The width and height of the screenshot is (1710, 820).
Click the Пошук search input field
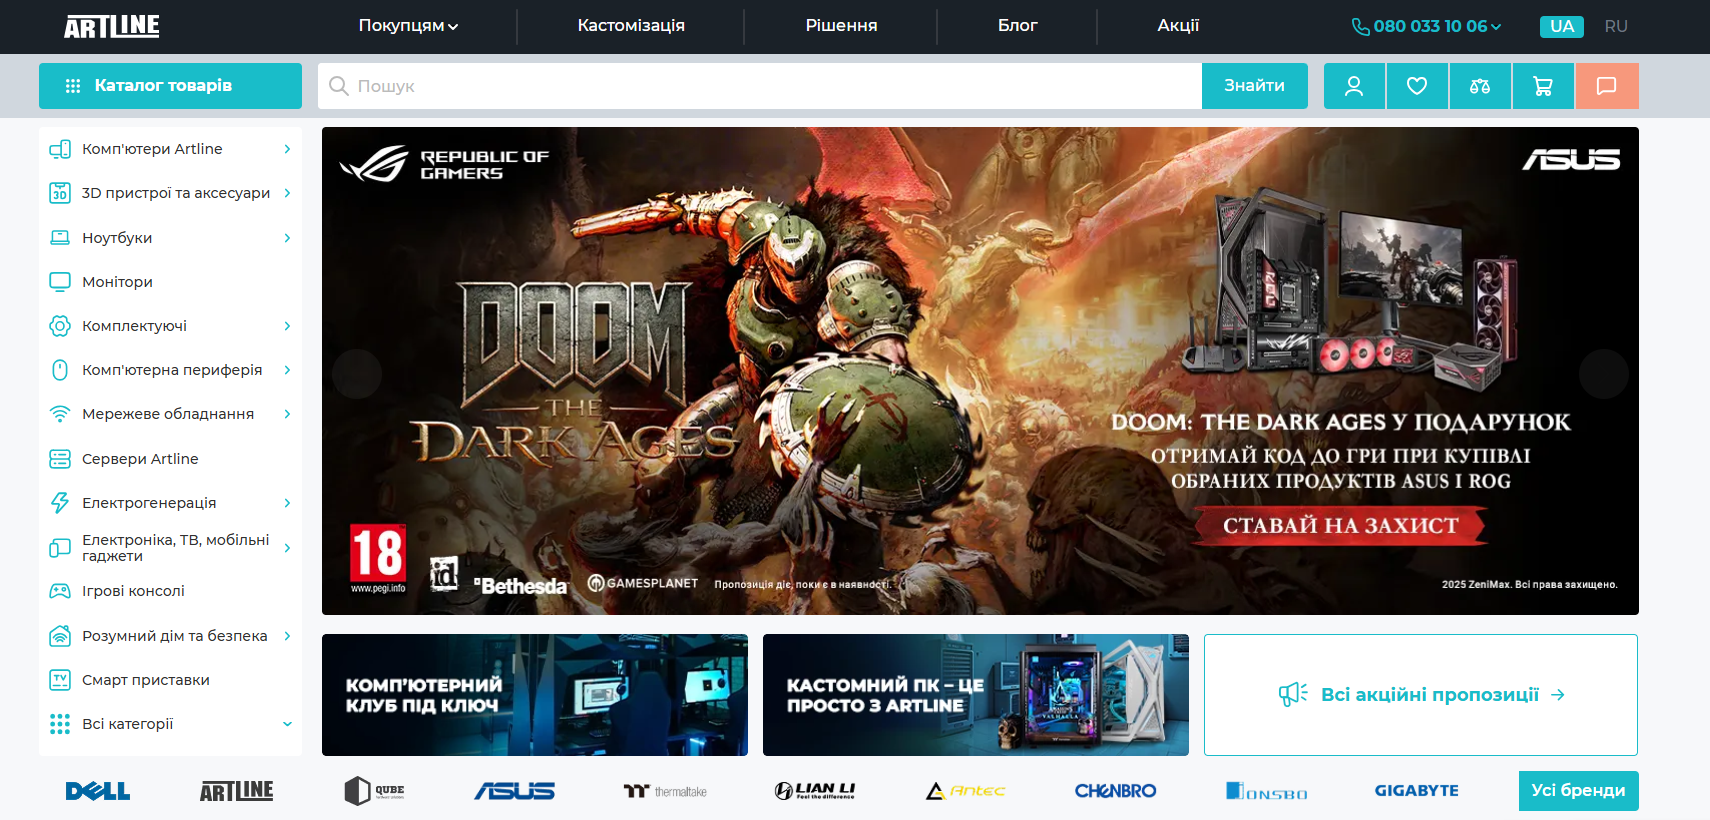pos(760,86)
